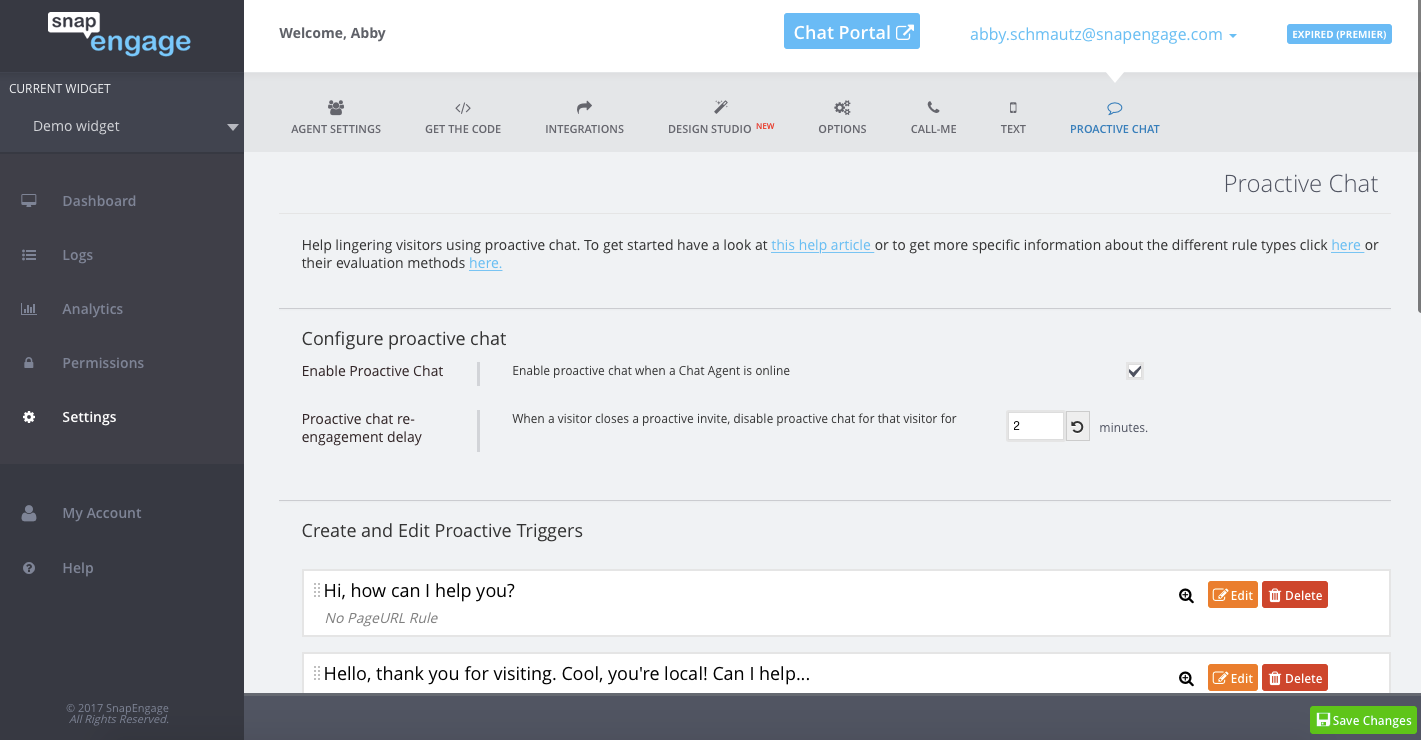Delete the "Hello, thank you for visiting" trigger
The height and width of the screenshot is (740, 1421).
coord(1295,678)
